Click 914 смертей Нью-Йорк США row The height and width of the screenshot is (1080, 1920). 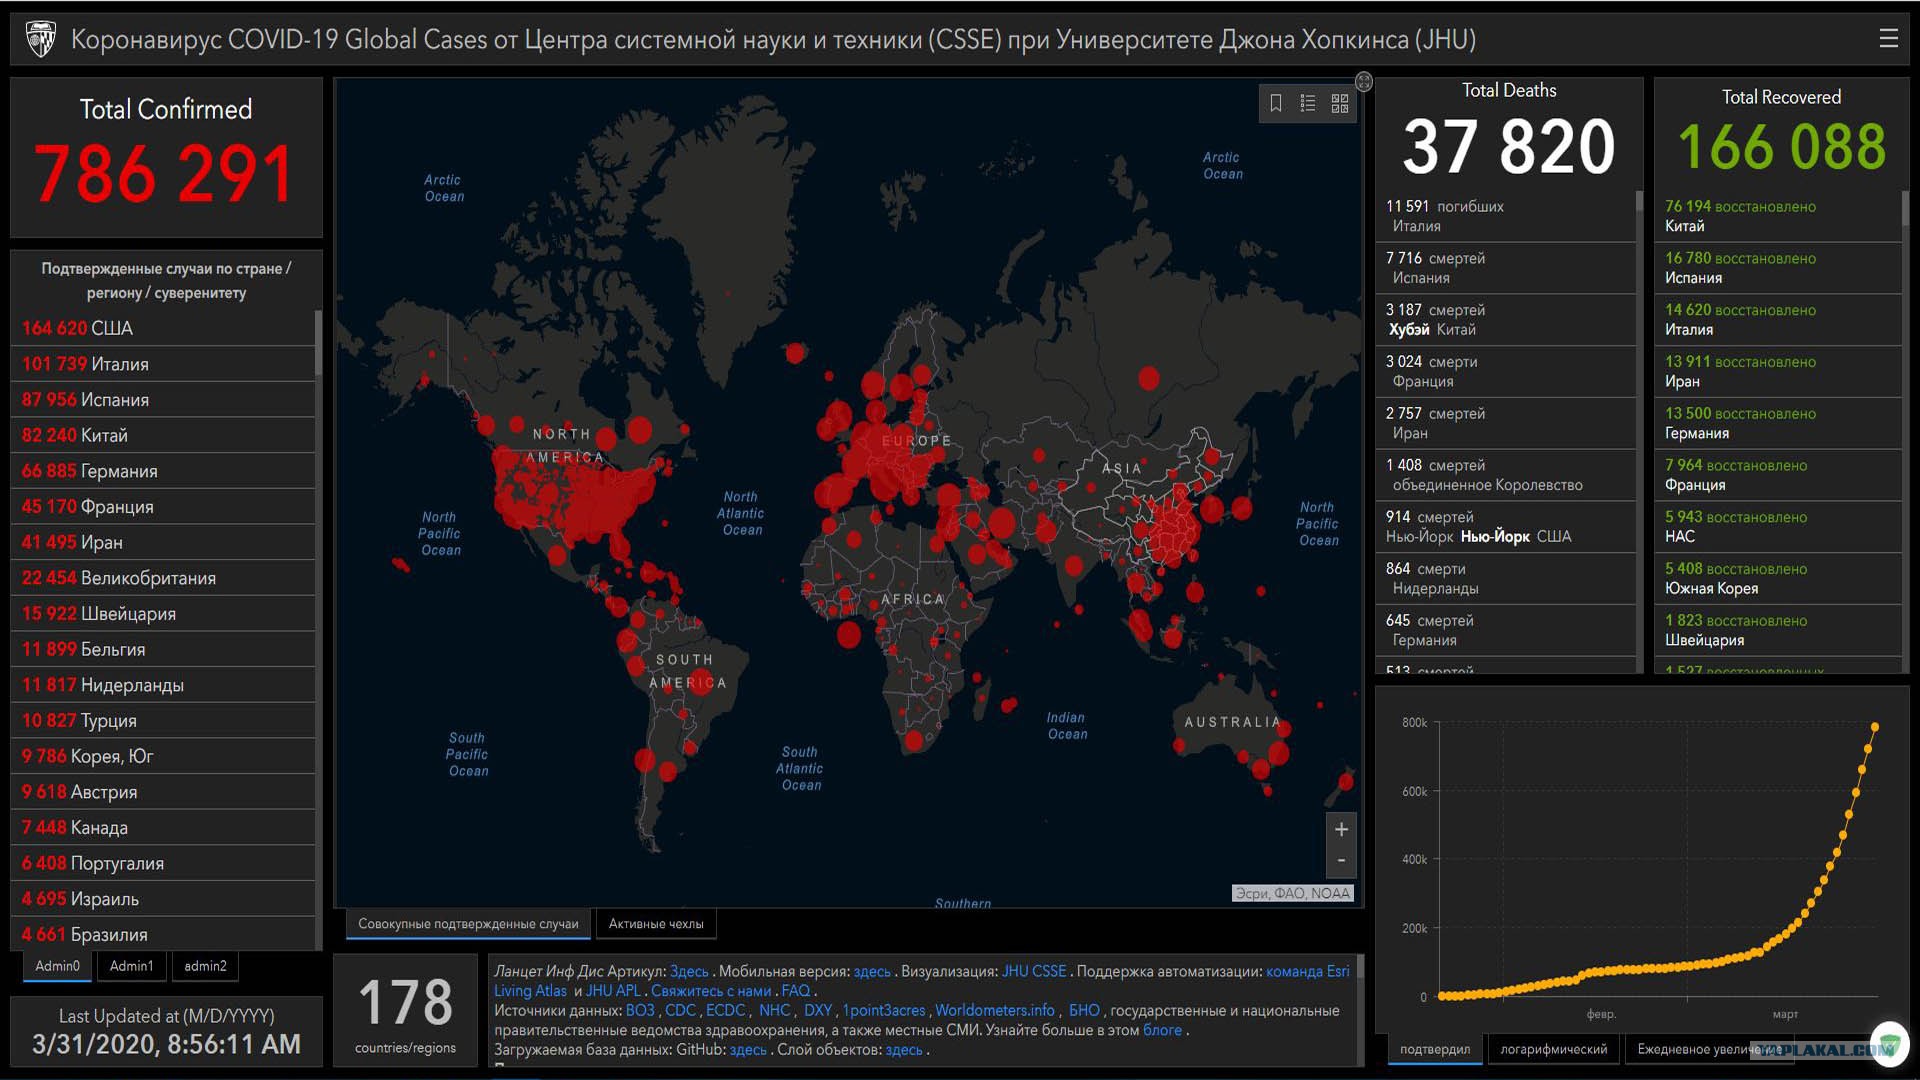click(x=1506, y=527)
